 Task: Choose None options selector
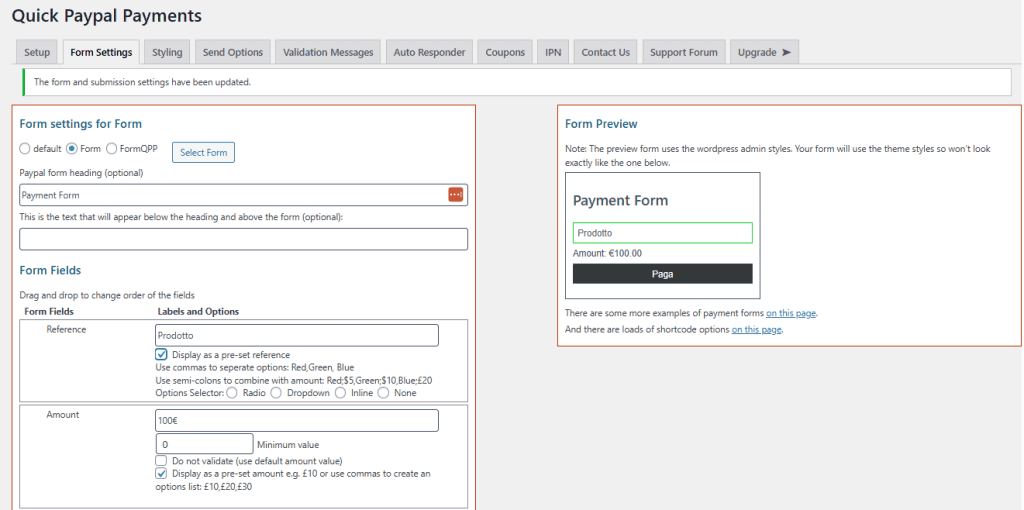coord(383,392)
